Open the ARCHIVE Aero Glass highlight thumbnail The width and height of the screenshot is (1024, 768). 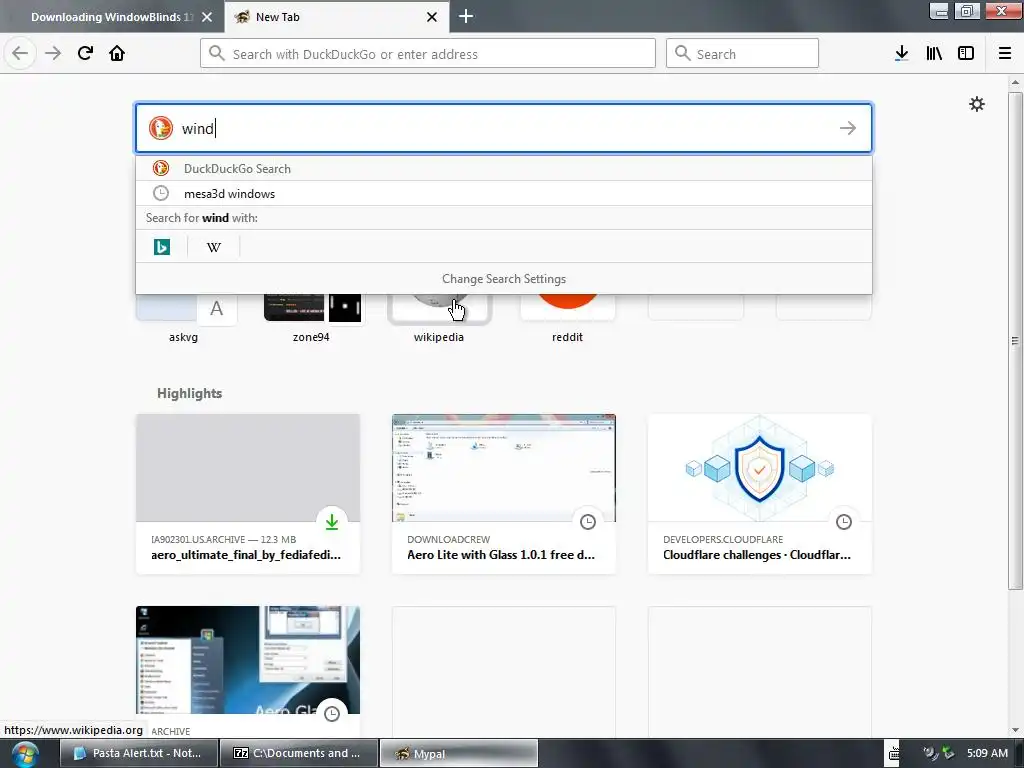pyautogui.click(x=248, y=660)
